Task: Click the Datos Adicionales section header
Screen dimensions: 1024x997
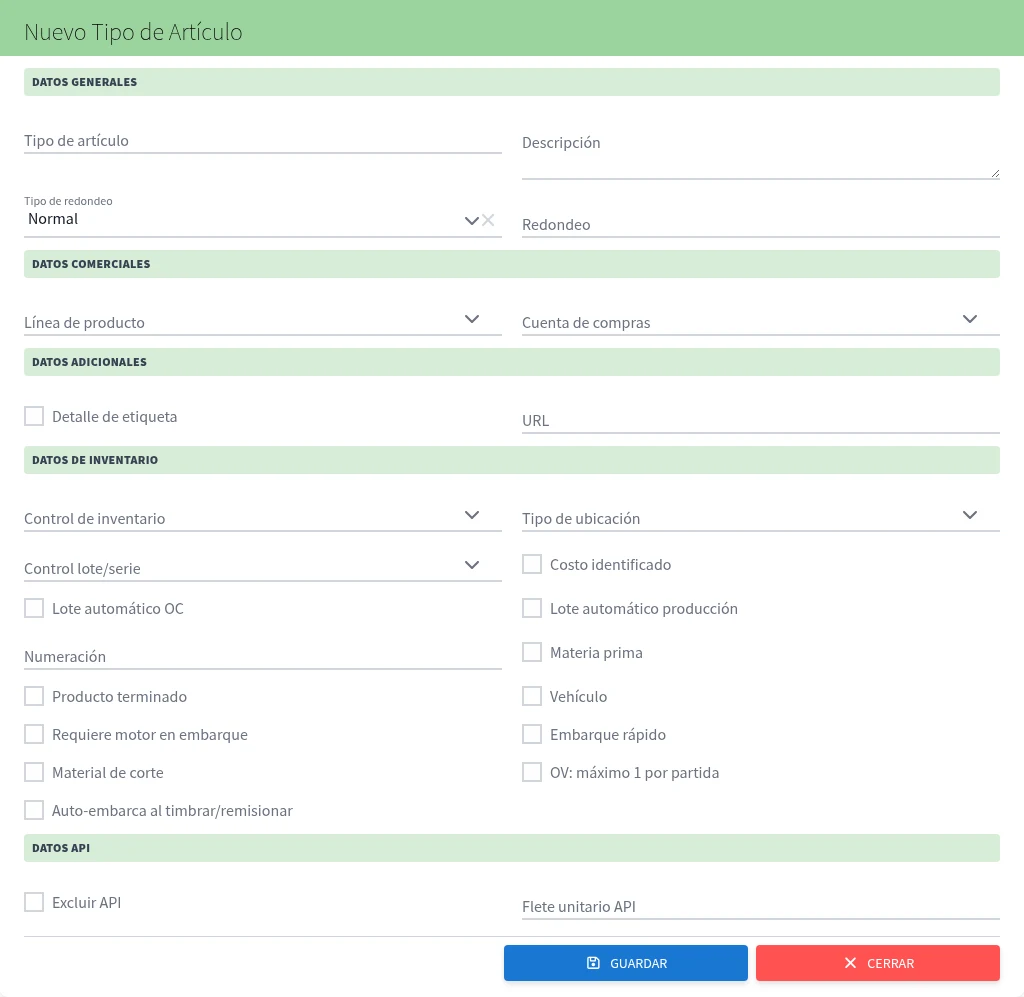Action: point(512,362)
